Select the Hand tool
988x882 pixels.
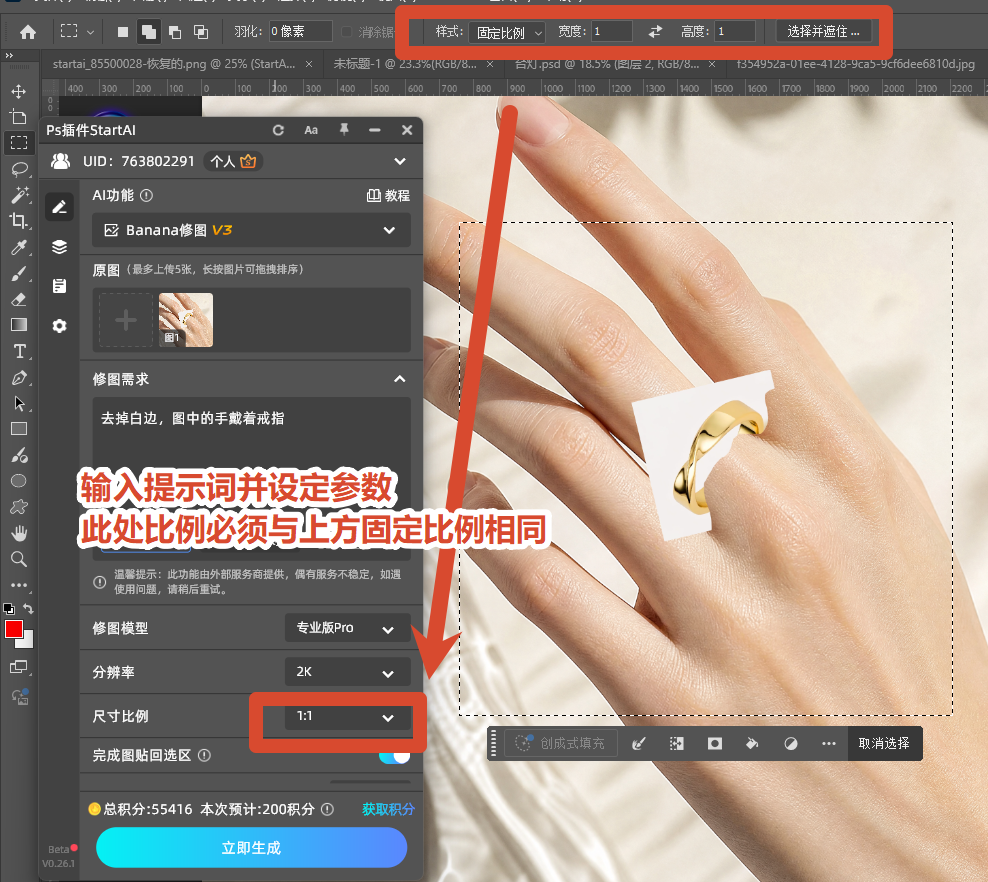coord(19,533)
